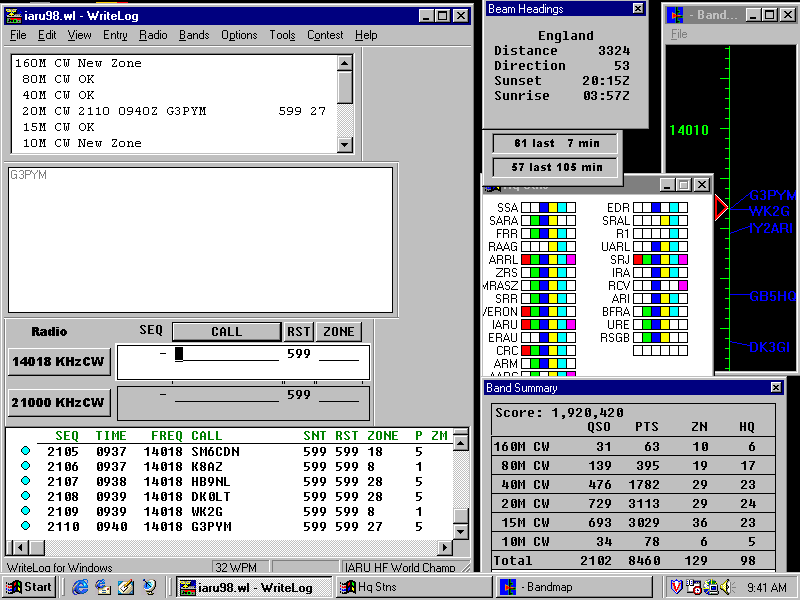Switch to the Hq Stns taskbar button

click(413, 587)
